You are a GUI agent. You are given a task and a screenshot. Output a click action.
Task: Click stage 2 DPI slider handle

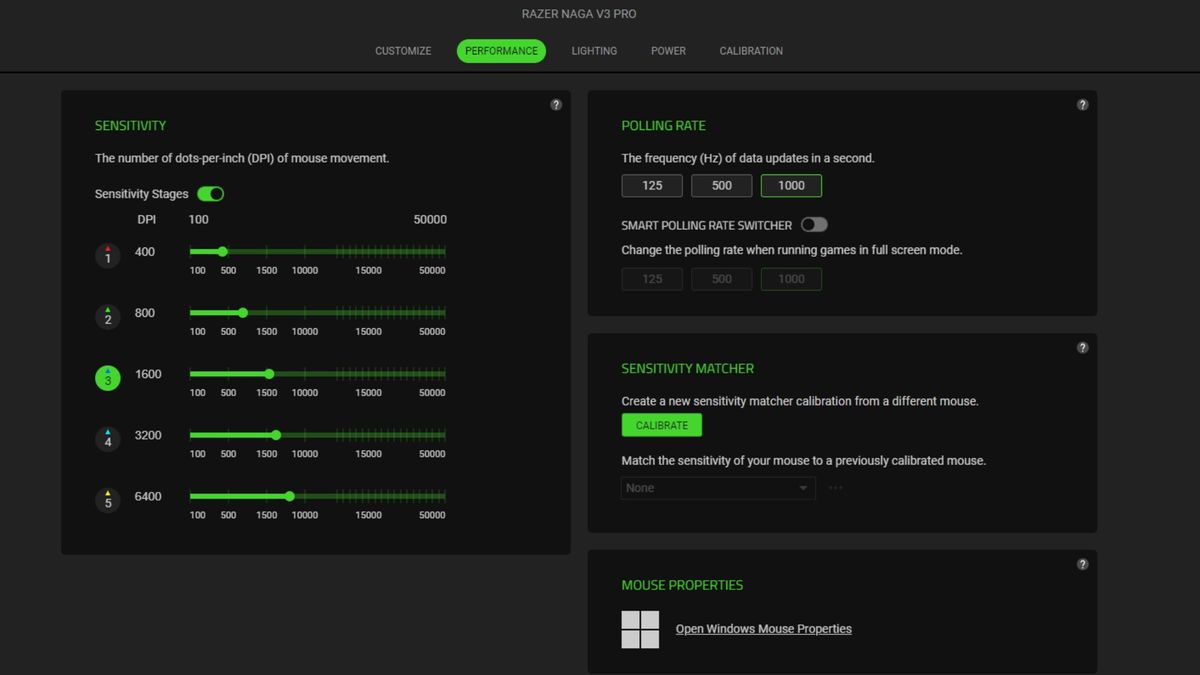click(x=243, y=313)
